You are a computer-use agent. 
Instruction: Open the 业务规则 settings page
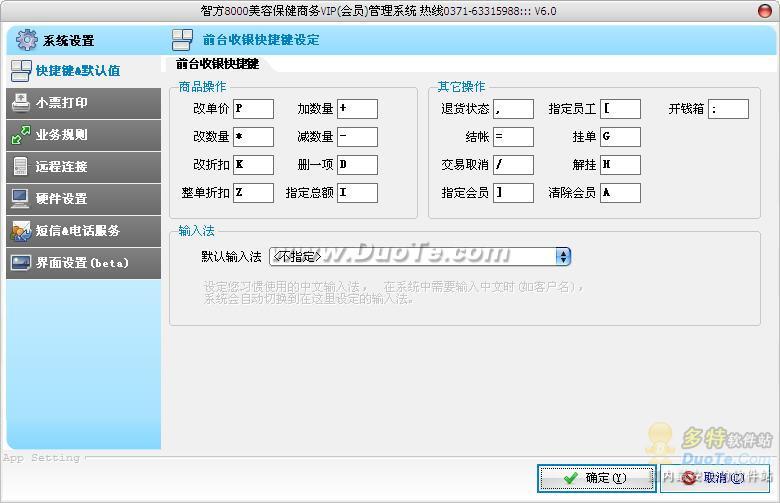click(84, 135)
